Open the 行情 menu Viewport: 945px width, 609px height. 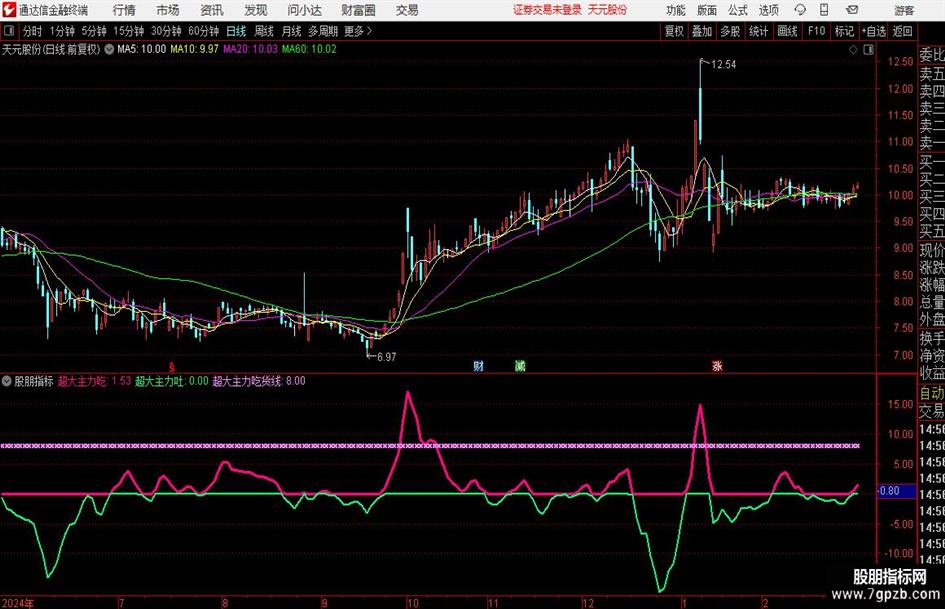pos(124,10)
